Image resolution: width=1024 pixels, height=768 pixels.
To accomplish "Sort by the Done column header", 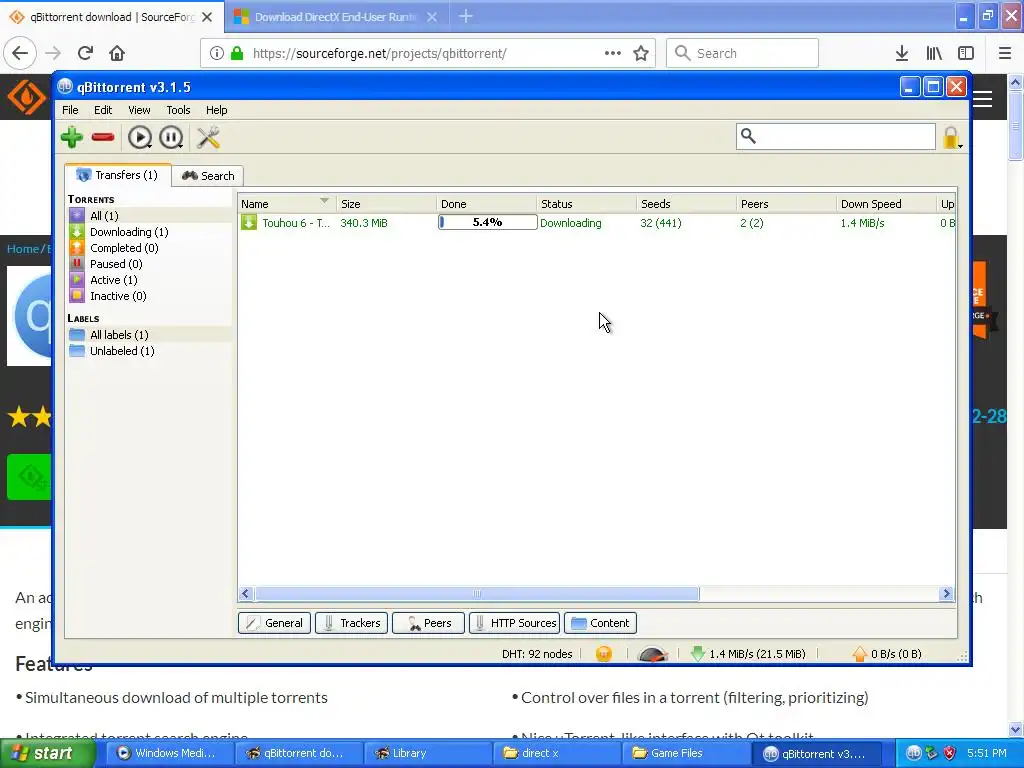I will tap(487, 204).
